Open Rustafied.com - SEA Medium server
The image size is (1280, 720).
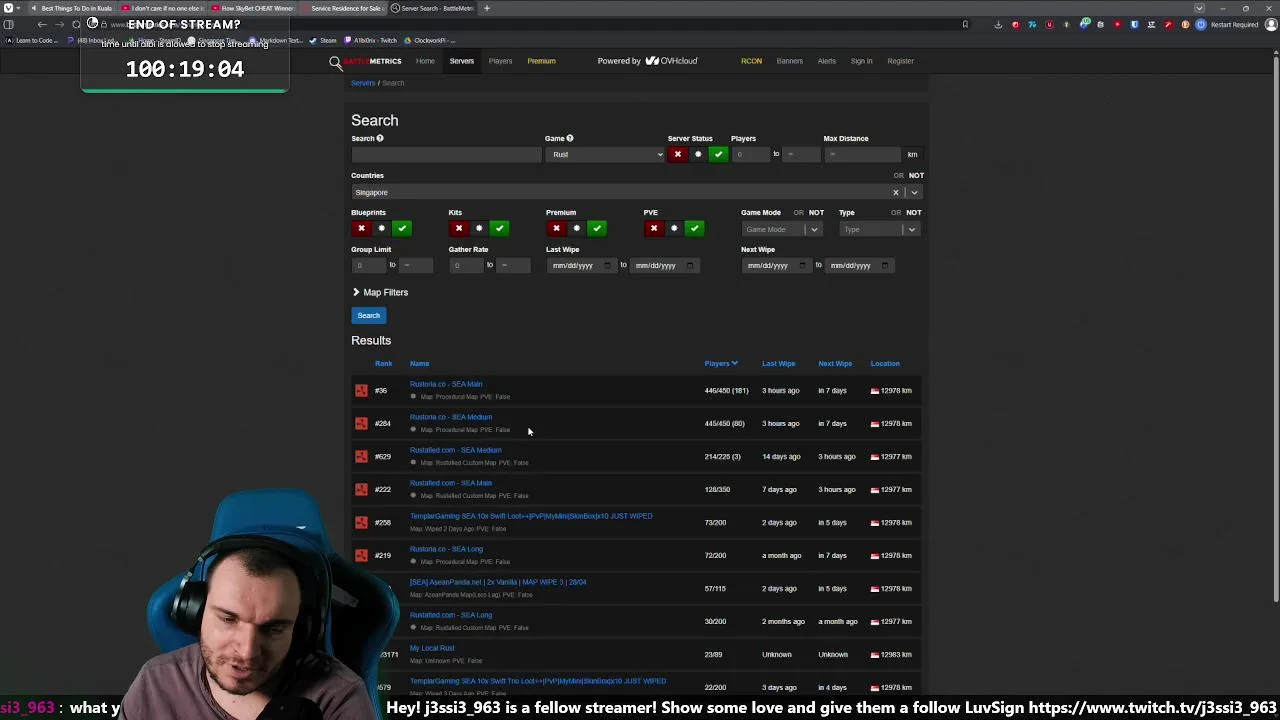point(456,450)
